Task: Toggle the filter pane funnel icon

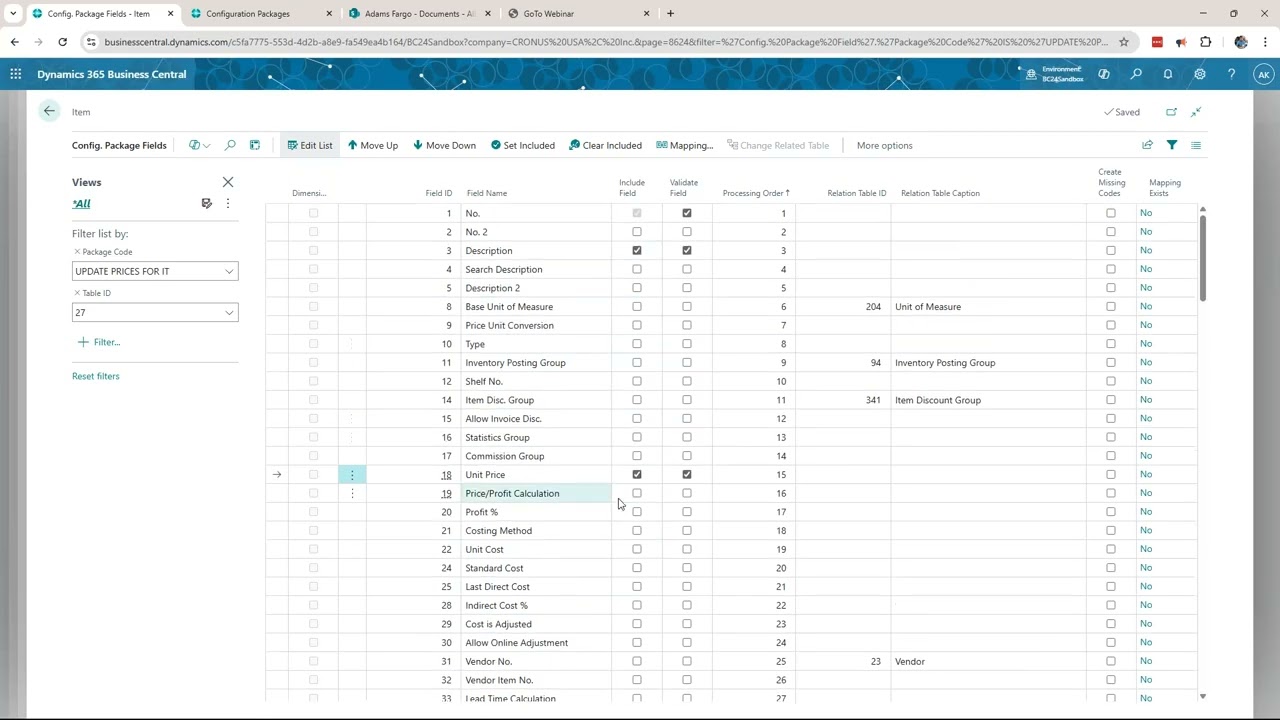Action: coord(1172,145)
